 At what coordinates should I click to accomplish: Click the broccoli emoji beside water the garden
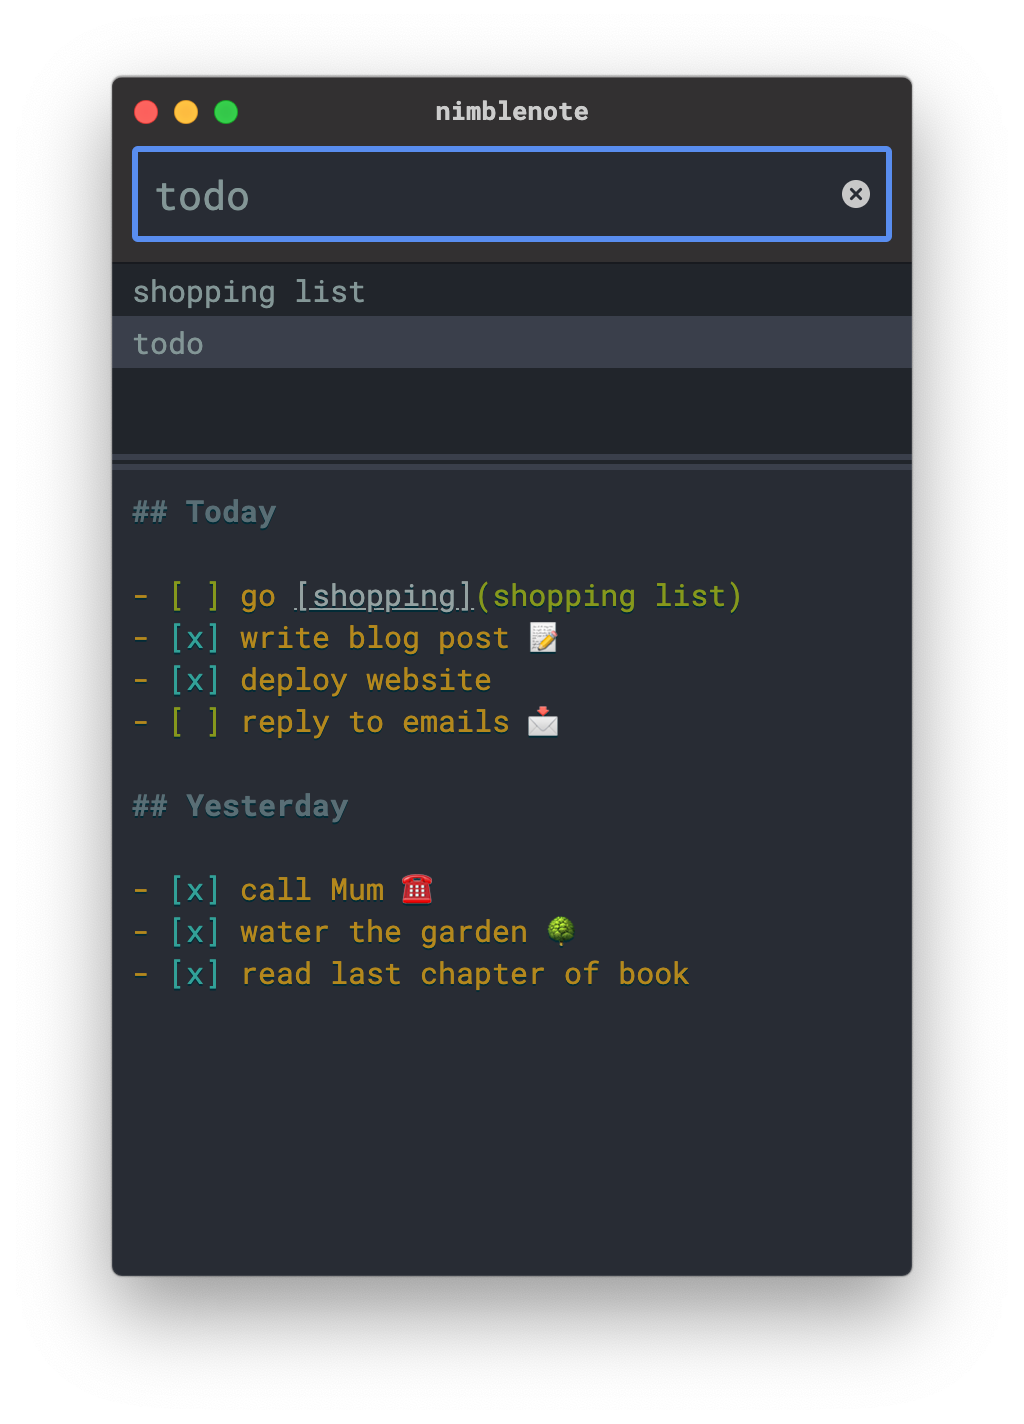point(560,930)
